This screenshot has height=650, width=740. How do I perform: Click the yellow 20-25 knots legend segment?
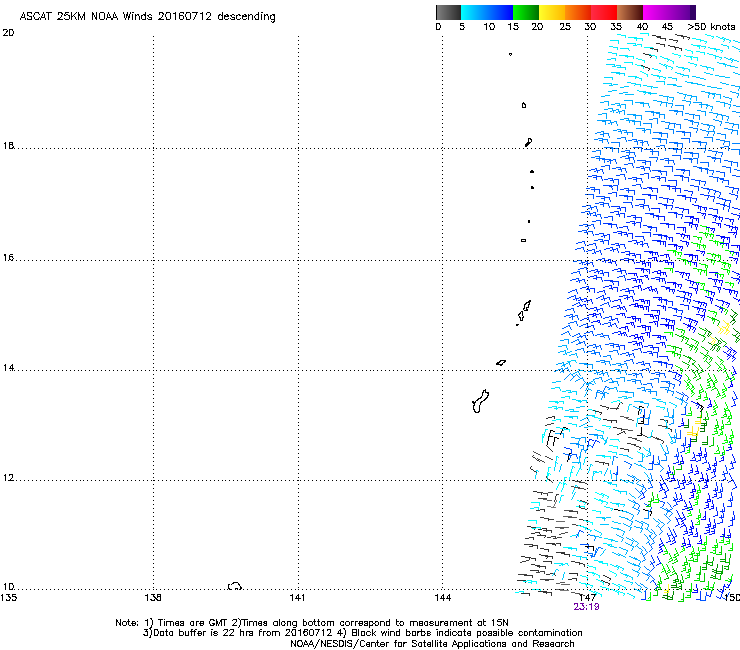click(552, 12)
